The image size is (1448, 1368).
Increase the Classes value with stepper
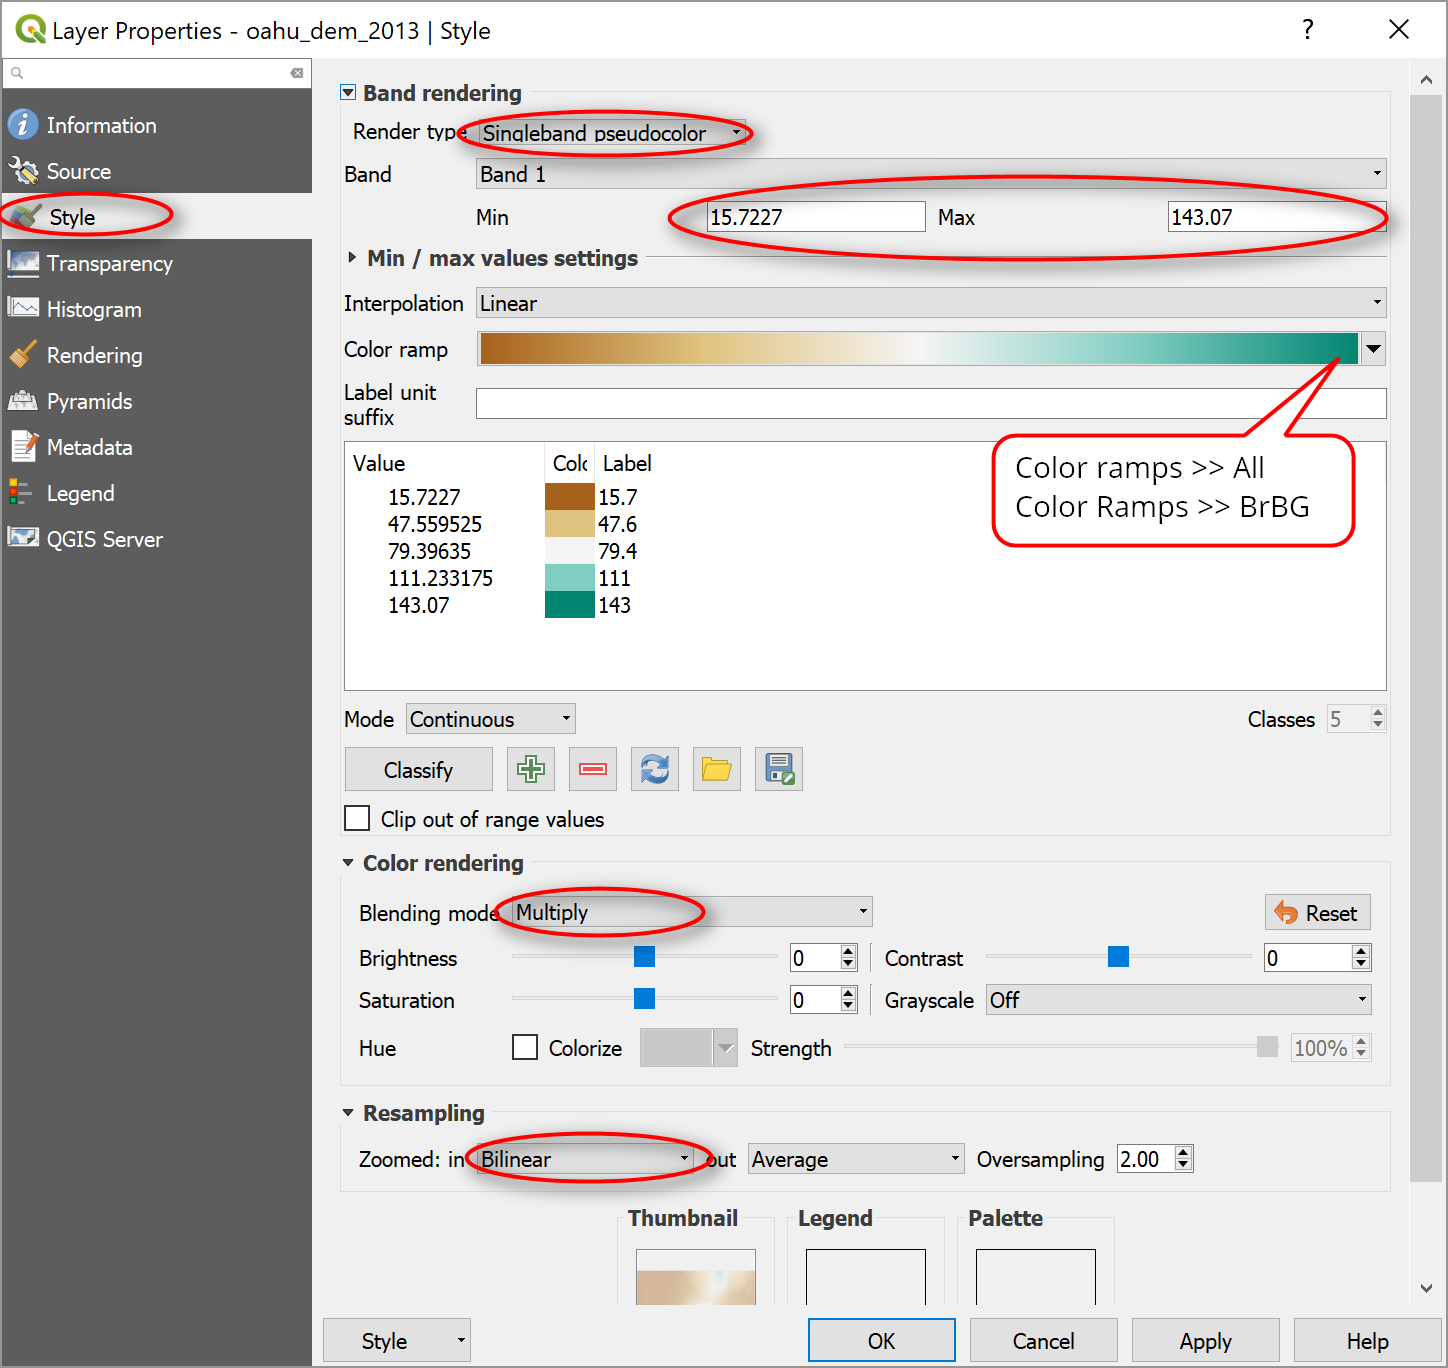1376,712
